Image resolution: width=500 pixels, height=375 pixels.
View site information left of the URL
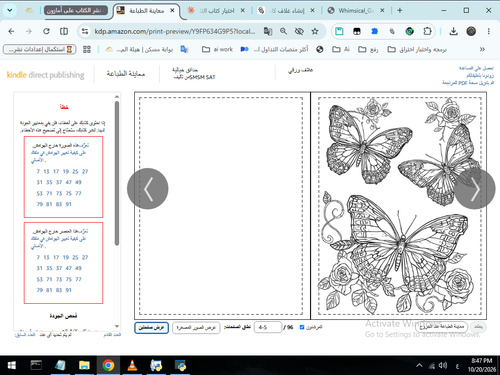tap(85, 31)
